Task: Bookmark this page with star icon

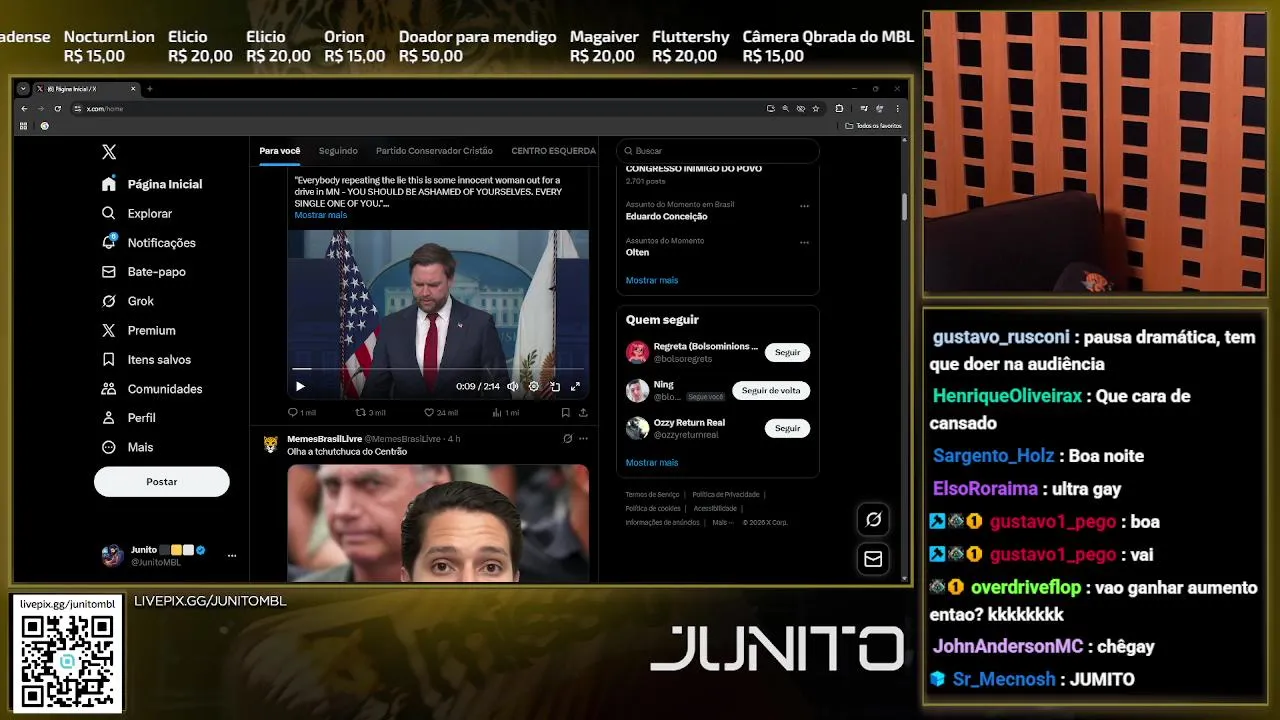Action: [816, 108]
